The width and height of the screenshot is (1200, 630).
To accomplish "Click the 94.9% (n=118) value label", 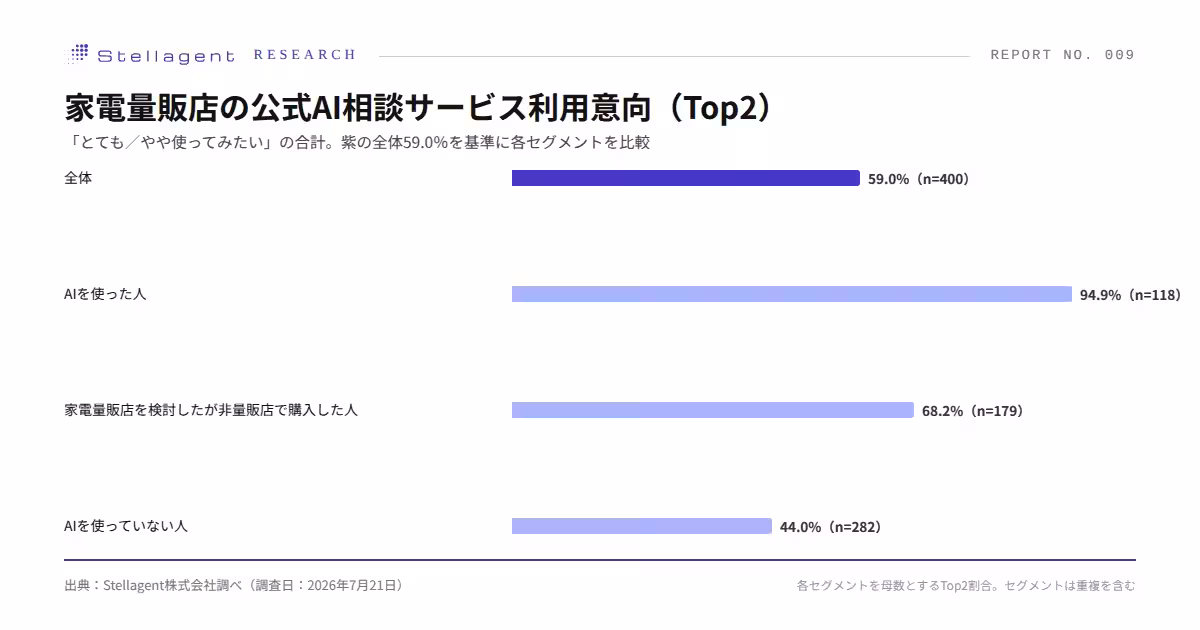I will (x=1131, y=295).
